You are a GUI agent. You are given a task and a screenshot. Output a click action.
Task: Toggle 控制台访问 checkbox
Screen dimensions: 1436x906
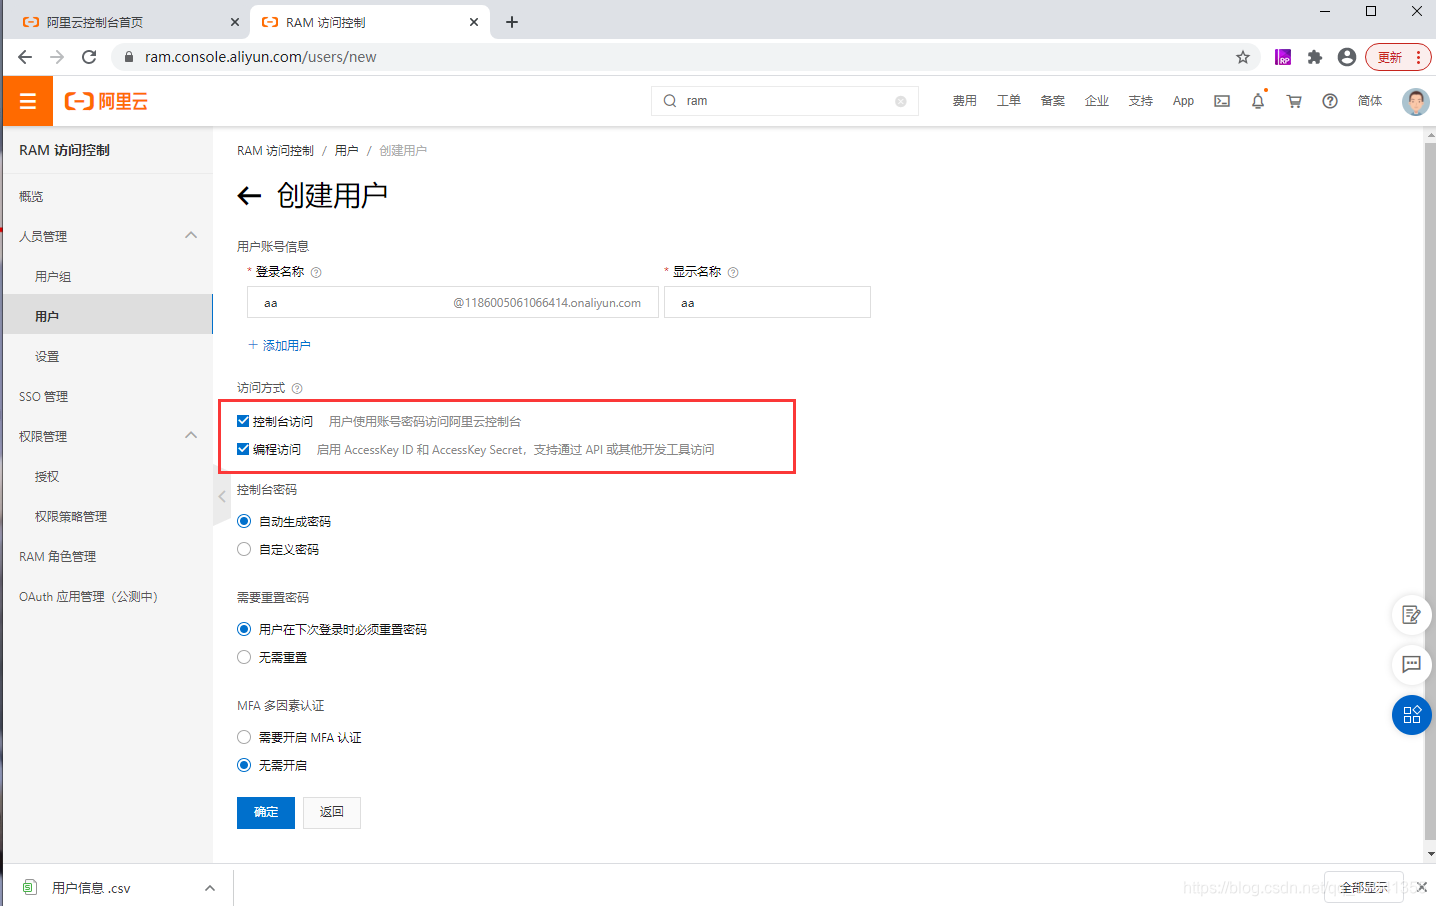click(x=243, y=421)
